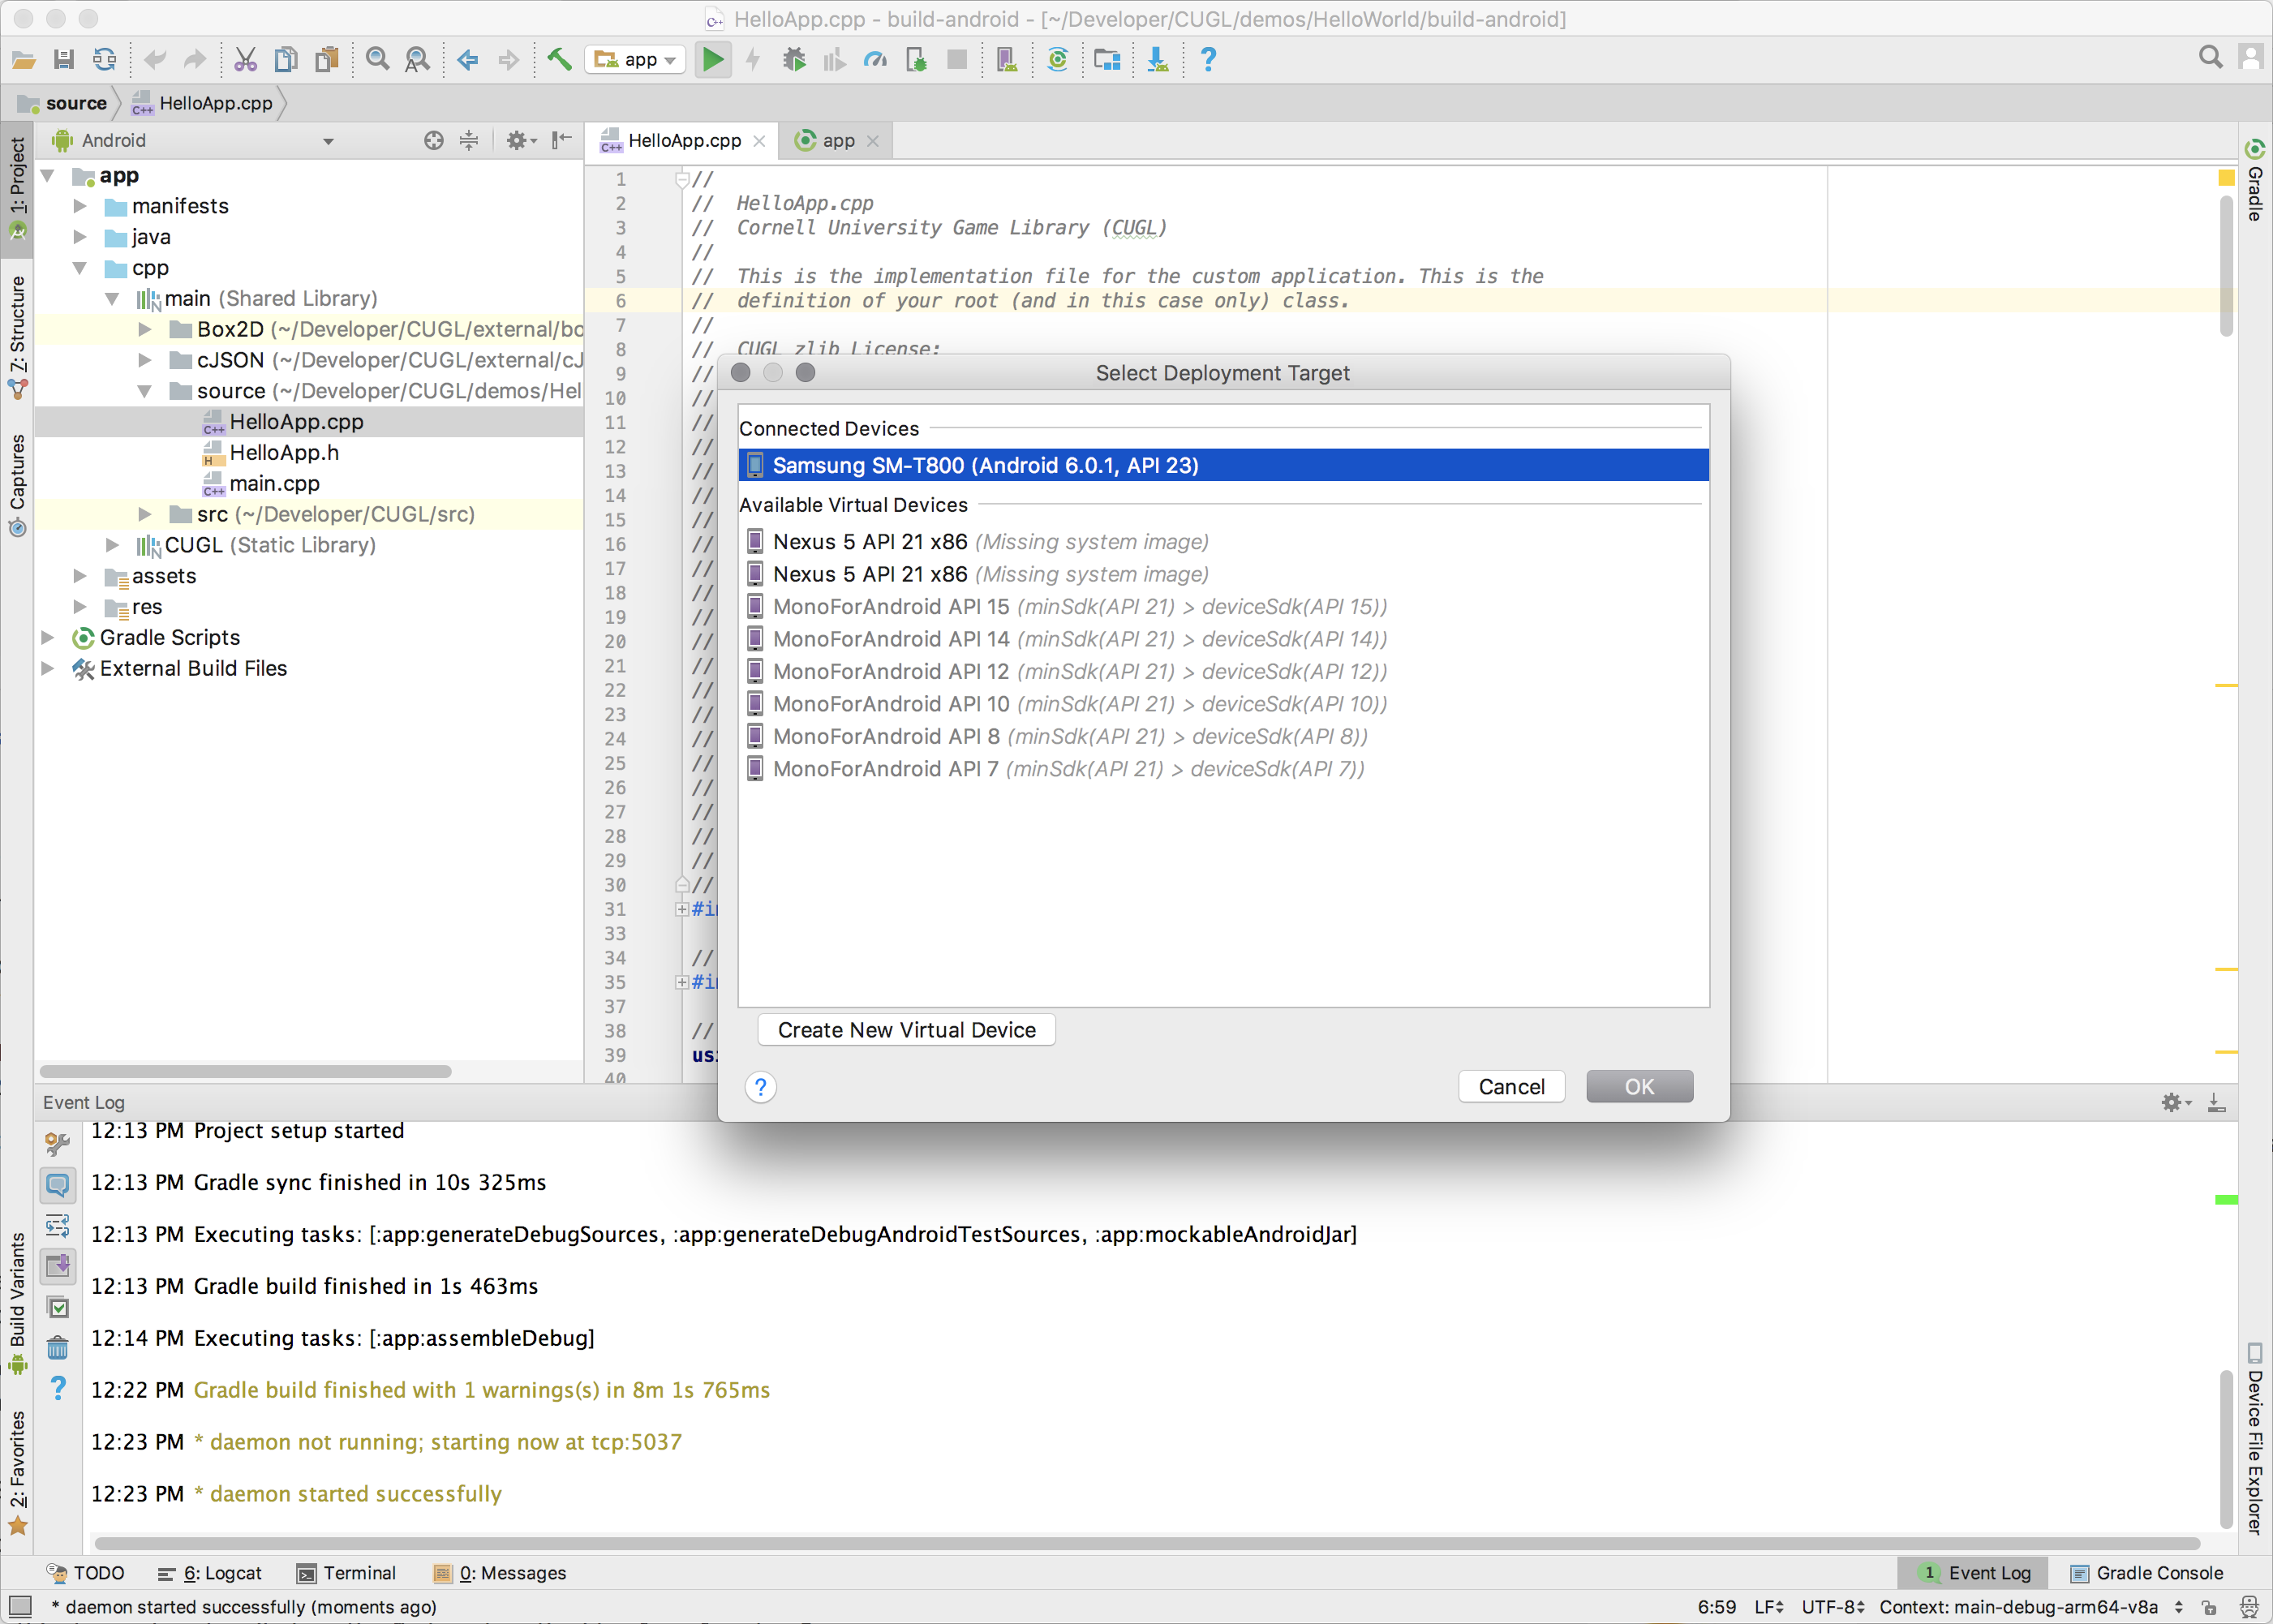The height and width of the screenshot is (1624, 2273).
Task: Select HelloApp.h in project tree
Action: (x=284, y=453)
